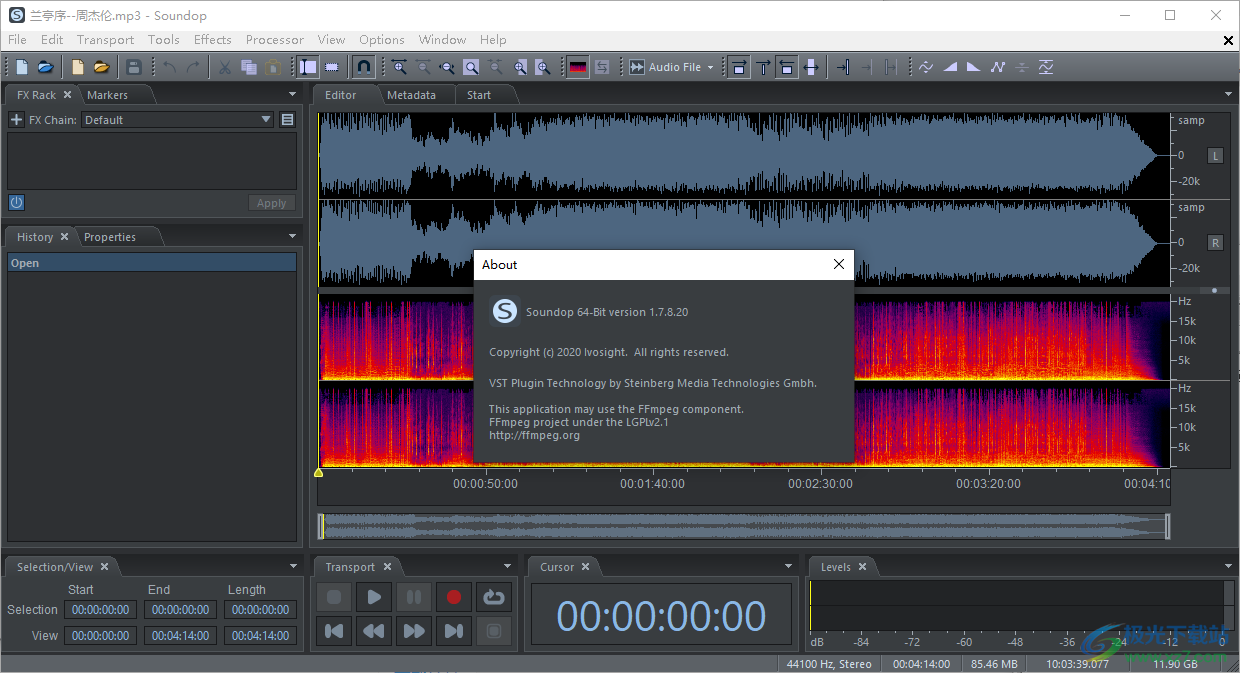Screen dimensions: 1240x673
Task: Open the Audio File dropdown in toolbar
Action: click(x=672, y=67)
